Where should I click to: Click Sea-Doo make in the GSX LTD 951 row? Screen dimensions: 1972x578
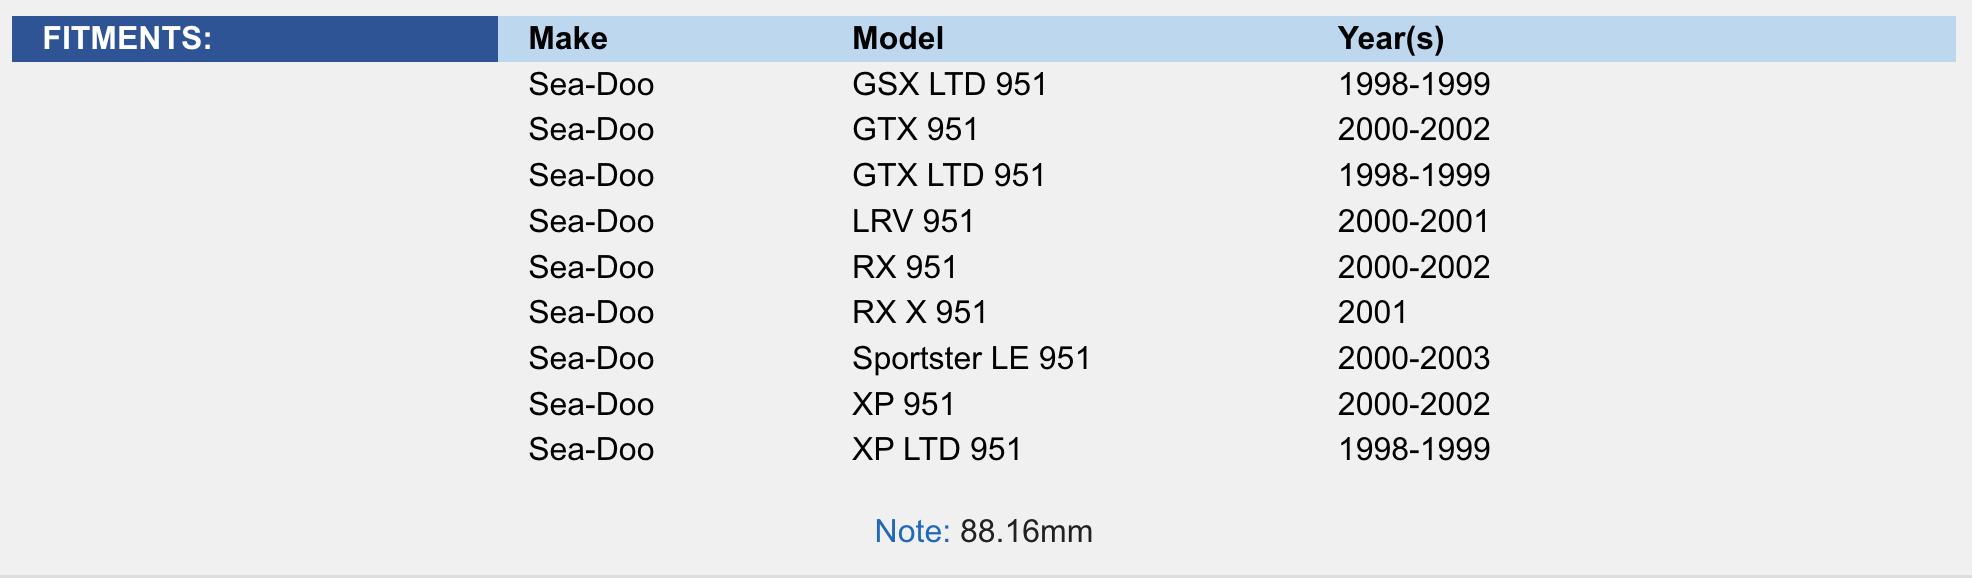tap(591, 84)
